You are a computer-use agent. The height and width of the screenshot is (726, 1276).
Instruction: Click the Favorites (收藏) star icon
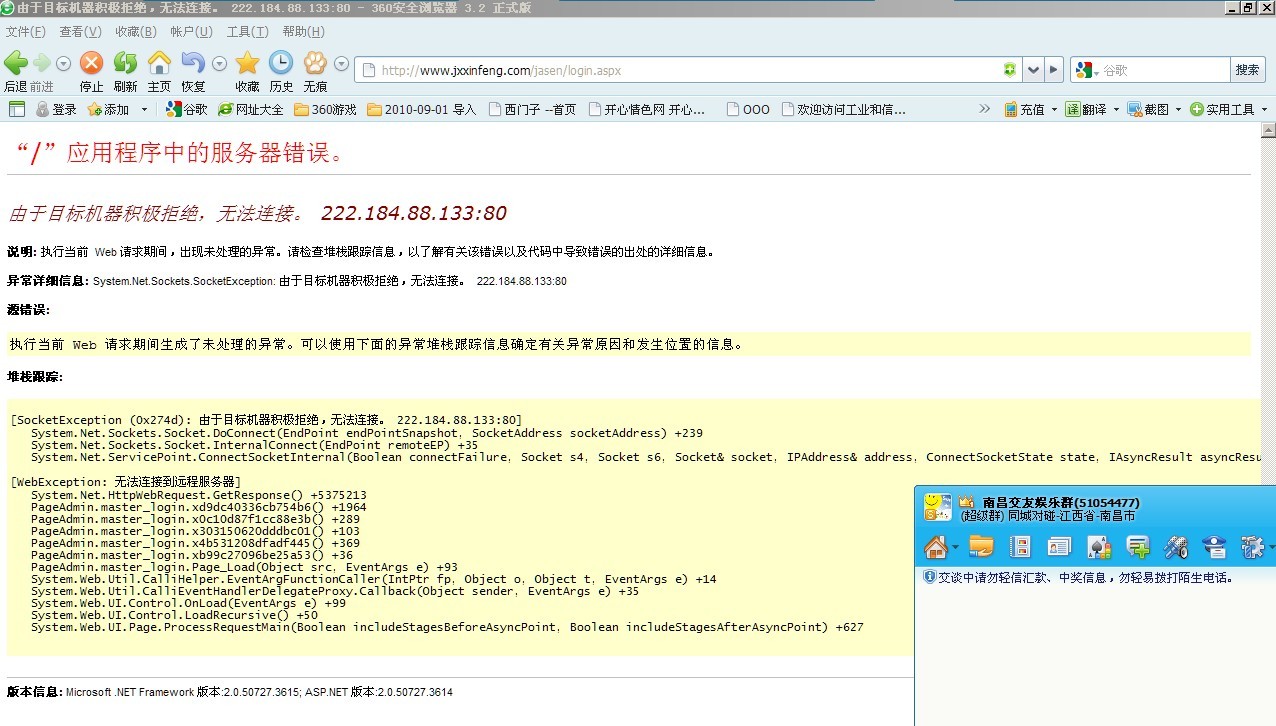[x=247, y=64]
